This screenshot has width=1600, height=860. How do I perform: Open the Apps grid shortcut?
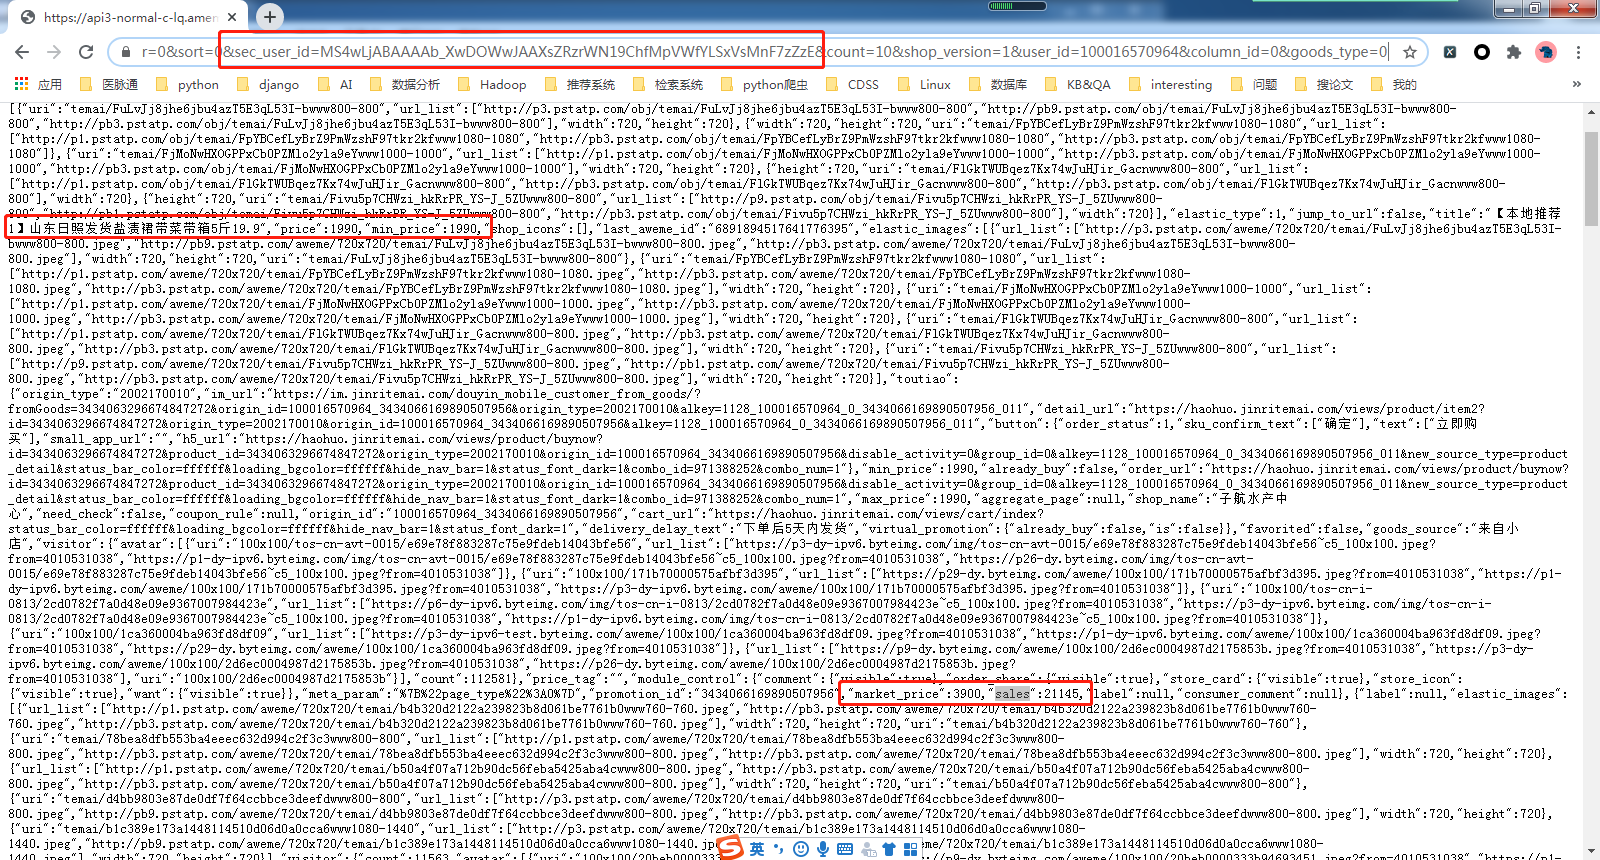tap(38, 85)
